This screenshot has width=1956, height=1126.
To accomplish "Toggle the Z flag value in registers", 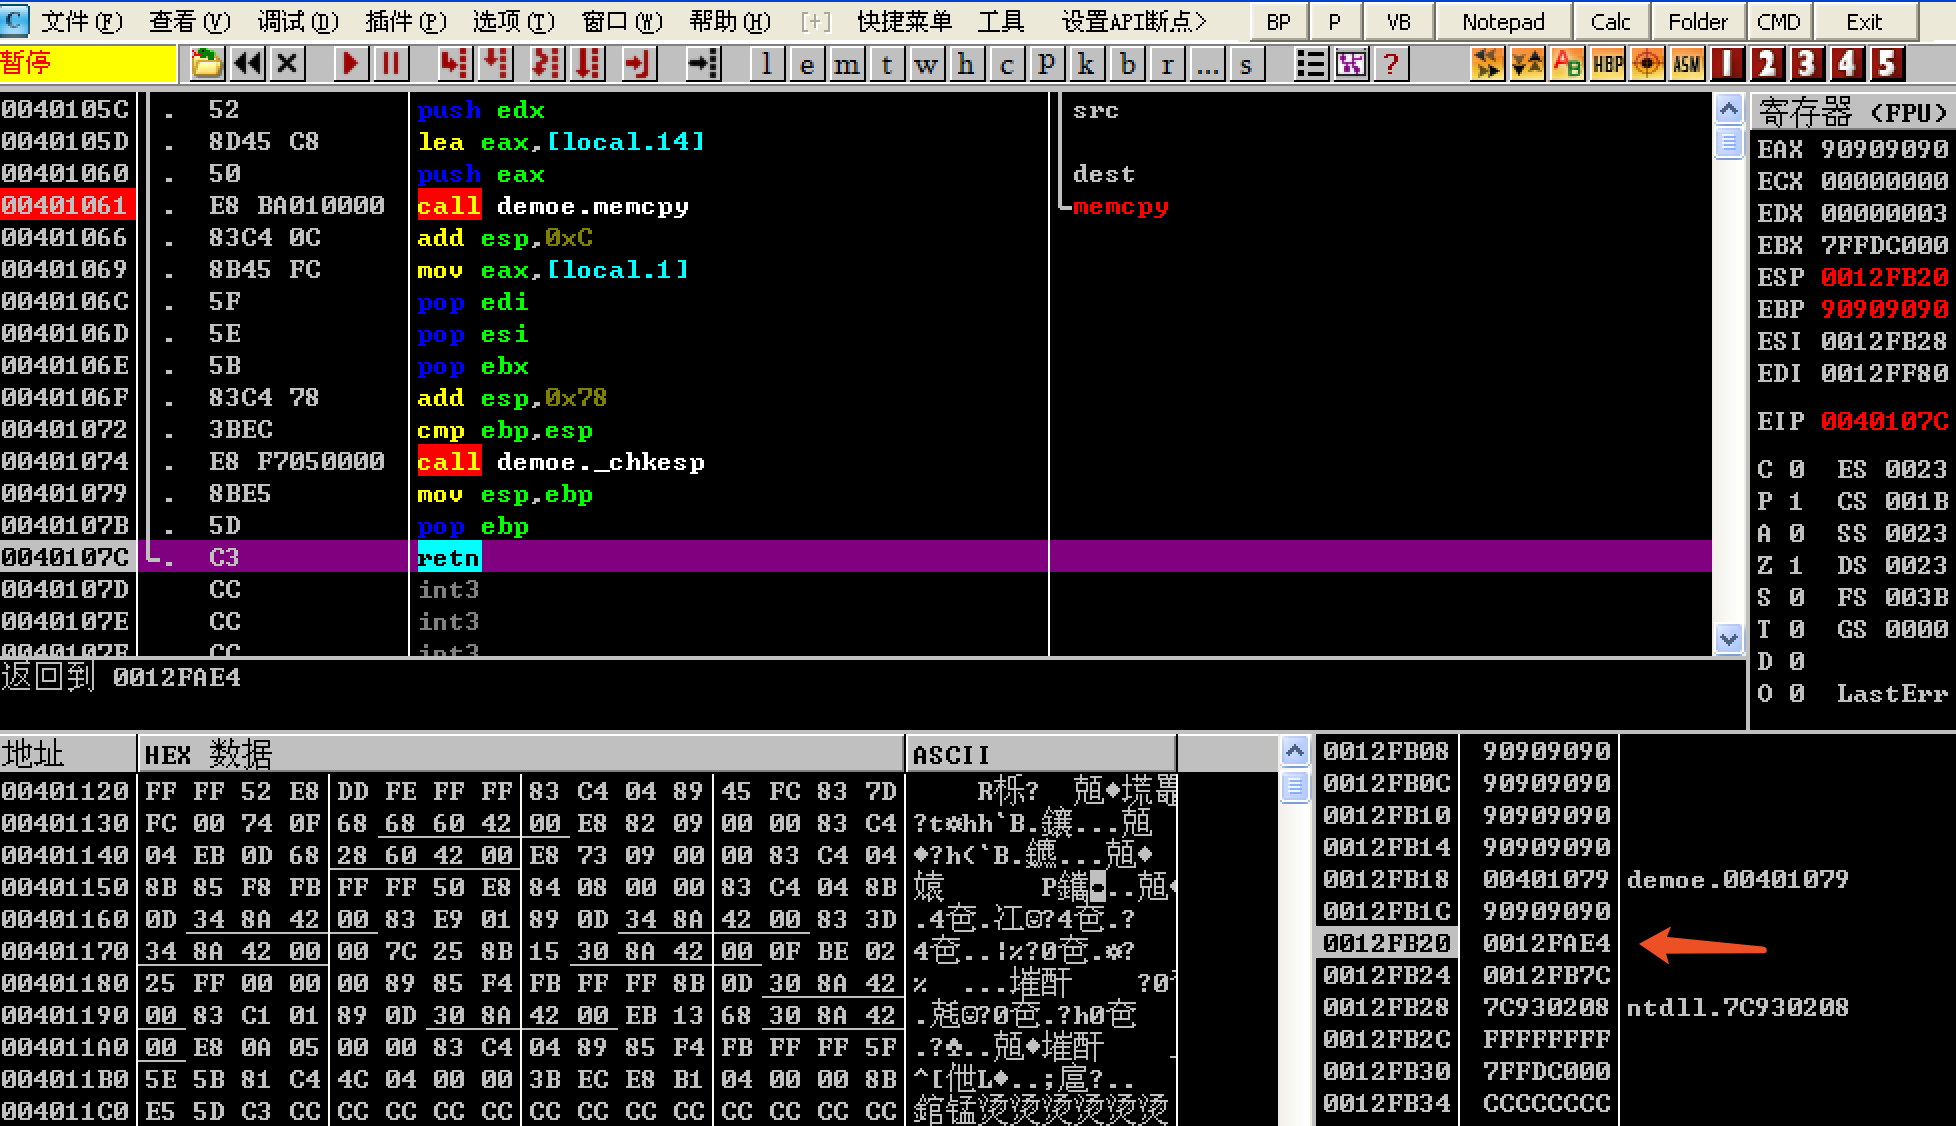I will click(x=1795, y=565).
